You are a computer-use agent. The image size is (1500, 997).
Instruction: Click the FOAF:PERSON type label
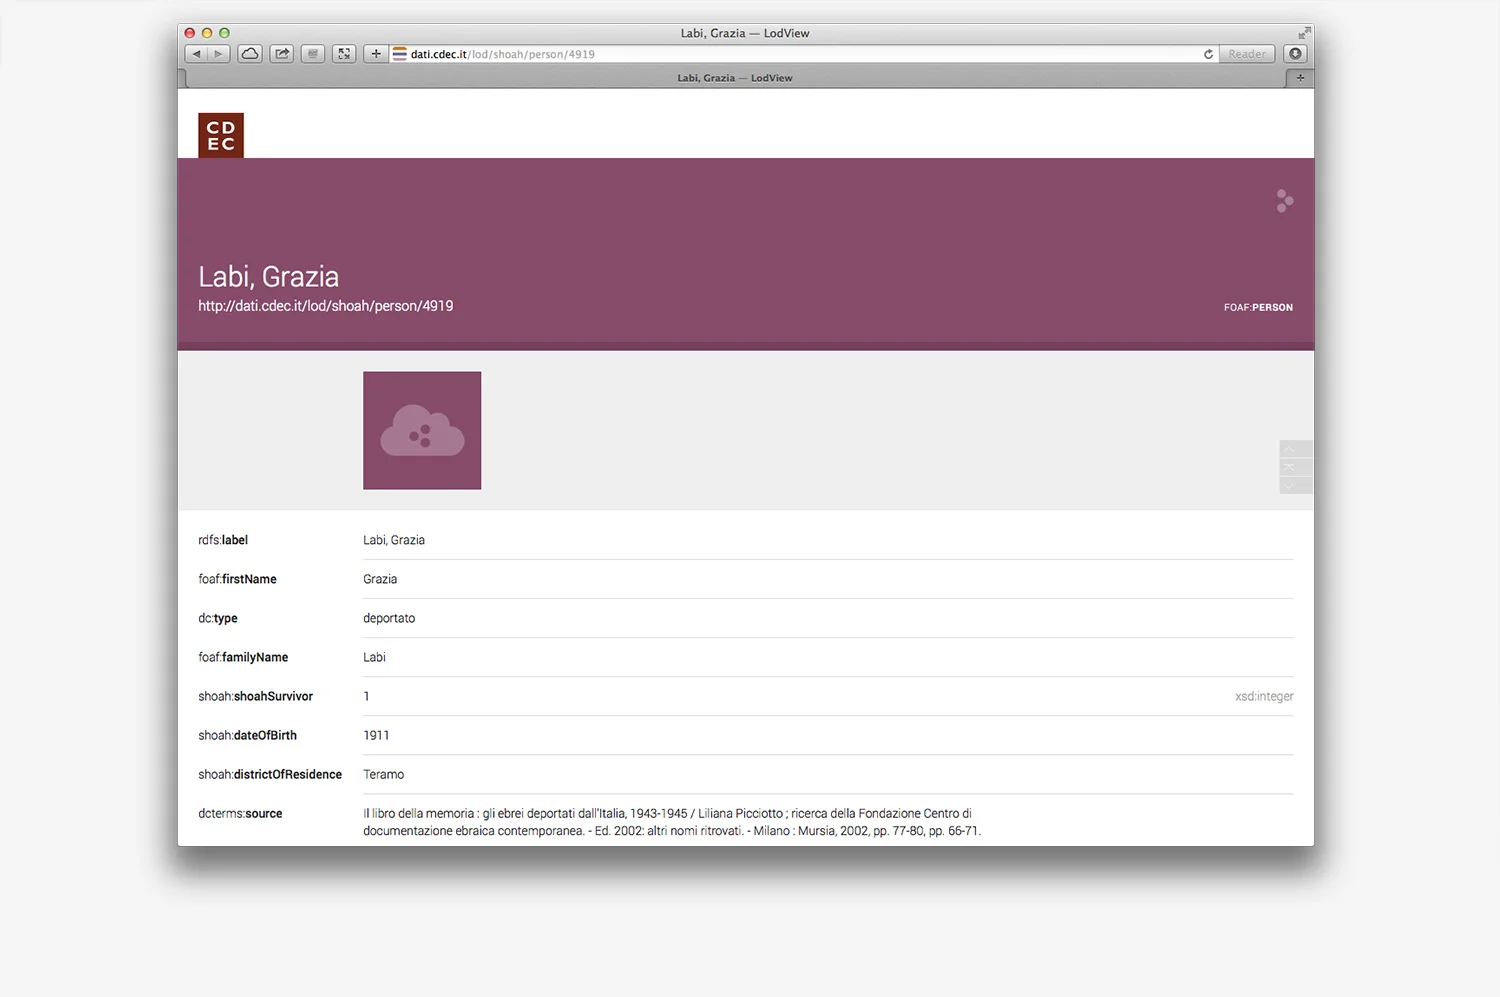(1258, 307)
